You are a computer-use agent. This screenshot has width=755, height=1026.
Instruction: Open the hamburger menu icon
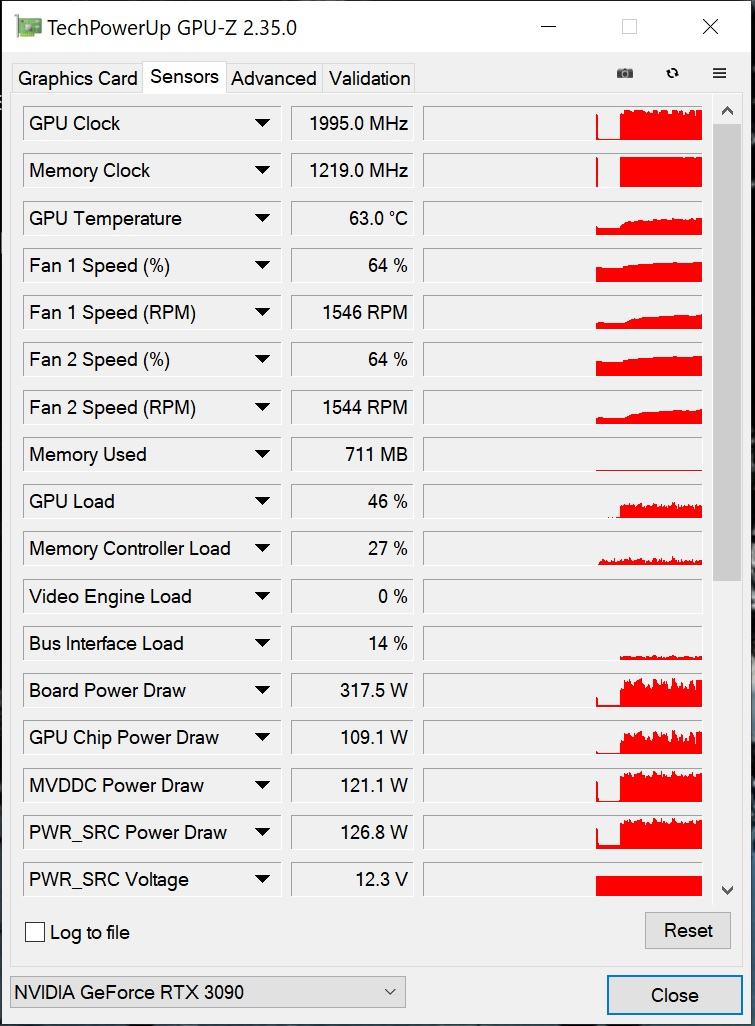[x=719, y=73]
